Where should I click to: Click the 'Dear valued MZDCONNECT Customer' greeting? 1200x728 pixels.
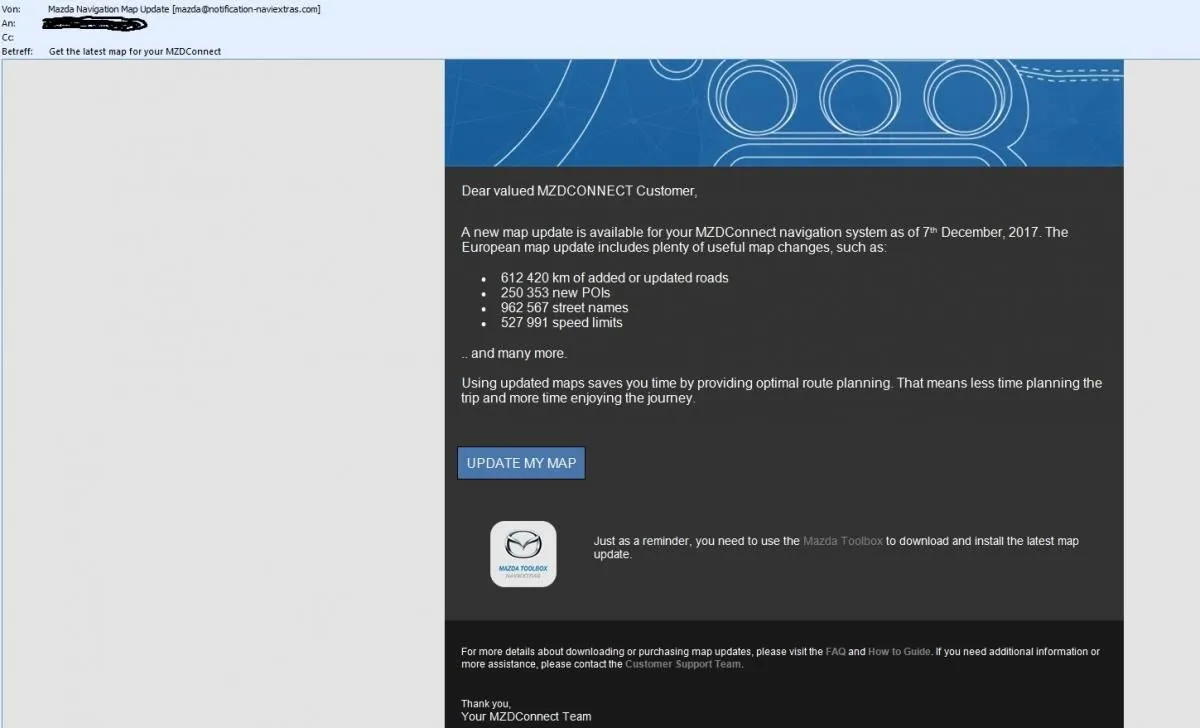579,191
